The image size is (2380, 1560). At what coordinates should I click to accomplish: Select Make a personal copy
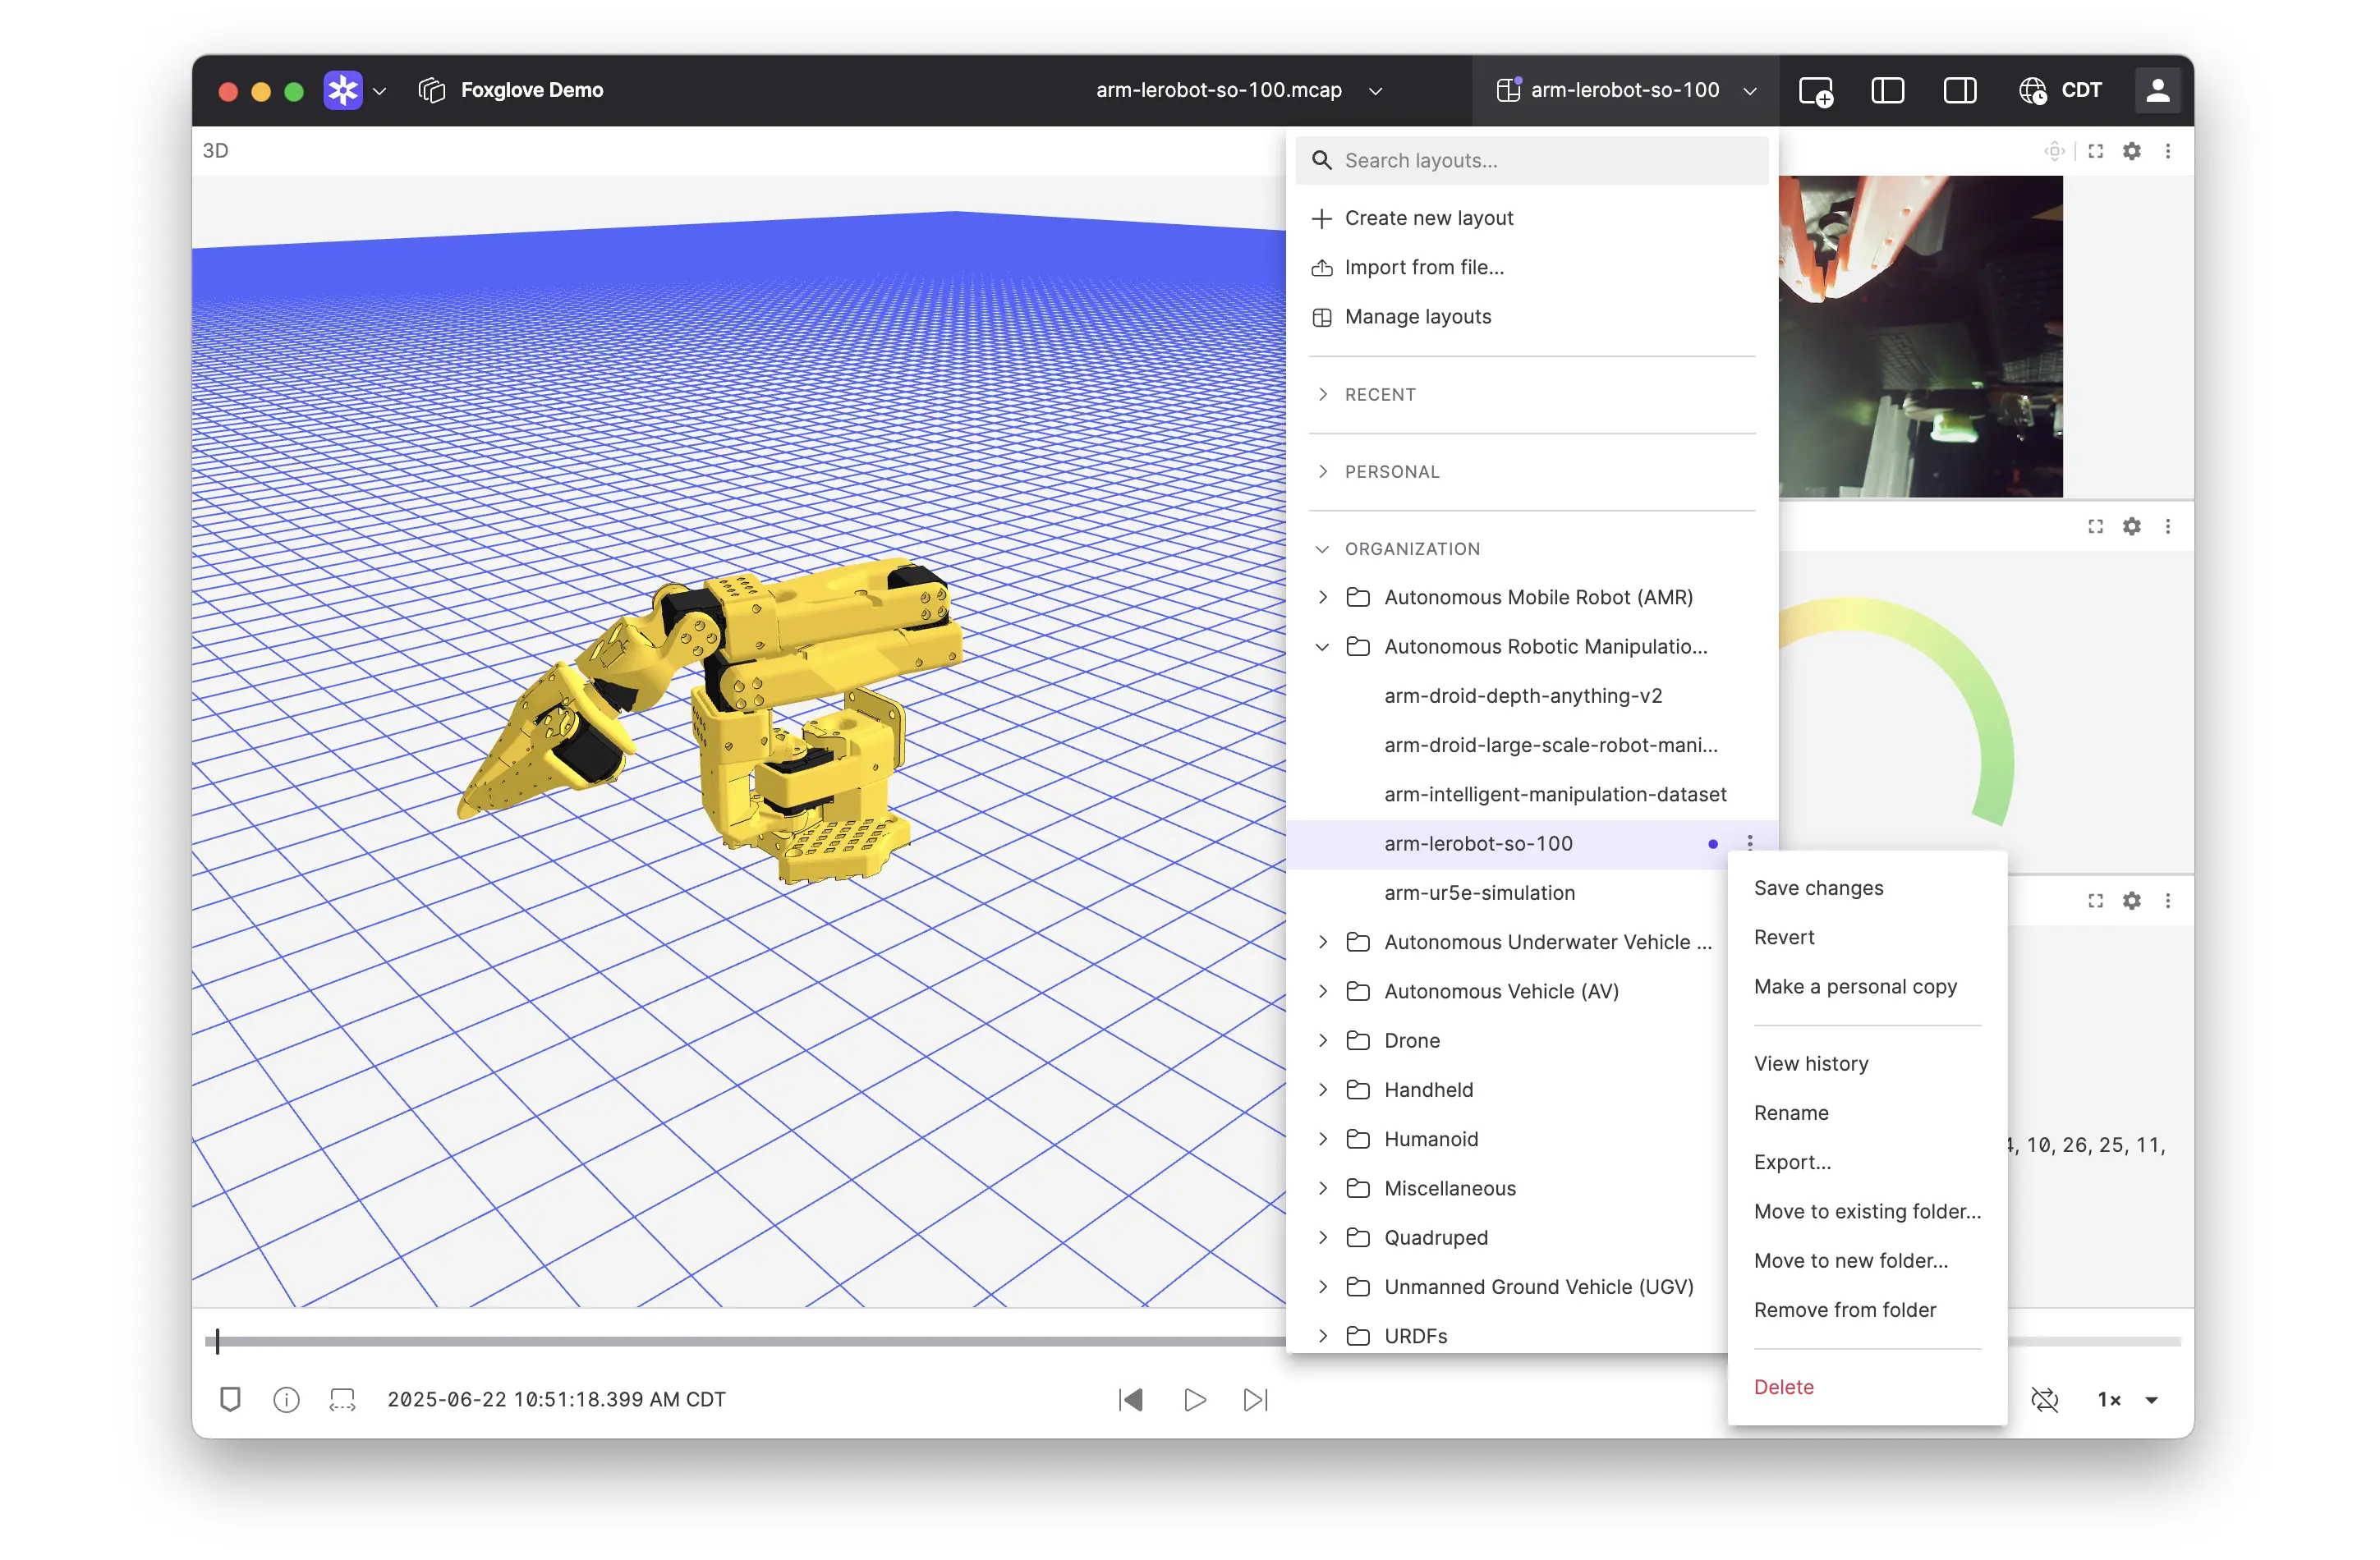click(x=1855, y=986)
